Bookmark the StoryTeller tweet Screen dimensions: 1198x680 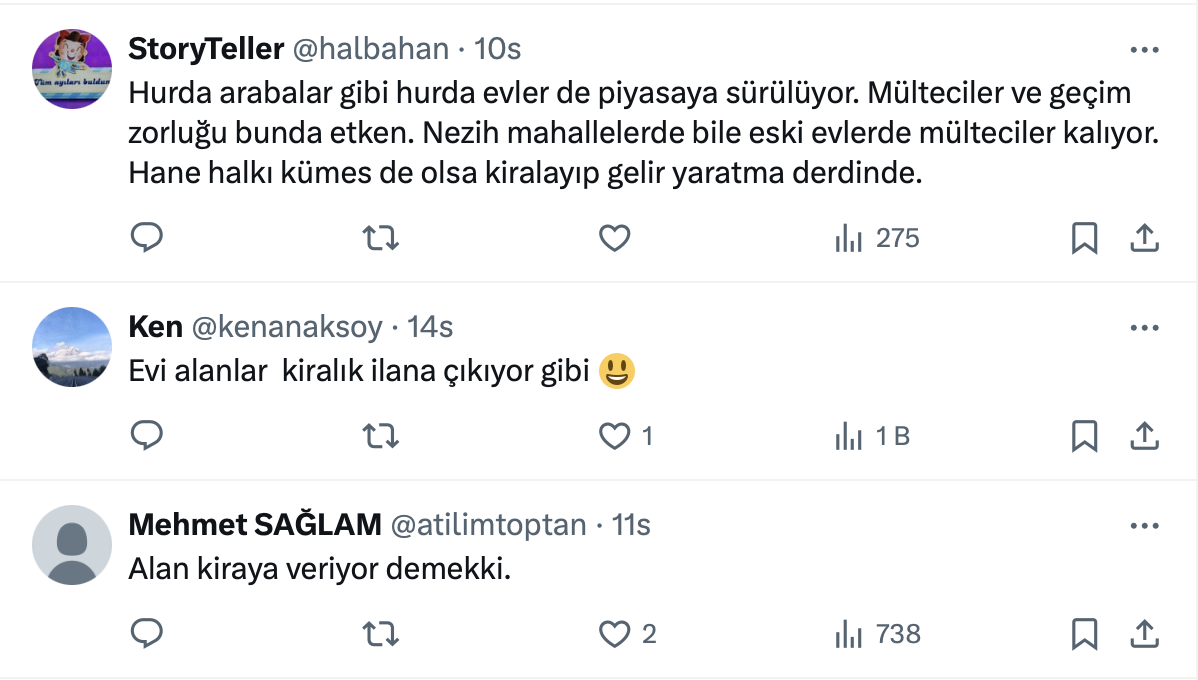[x=1085, y=238]
